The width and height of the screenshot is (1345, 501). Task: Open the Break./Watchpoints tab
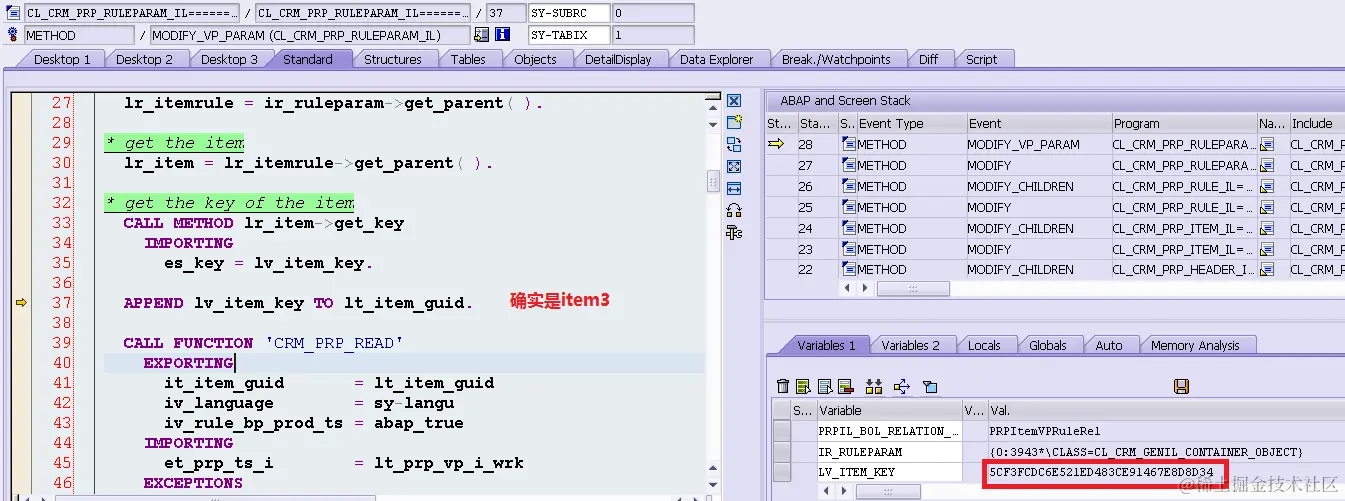[x=836, y=59]
